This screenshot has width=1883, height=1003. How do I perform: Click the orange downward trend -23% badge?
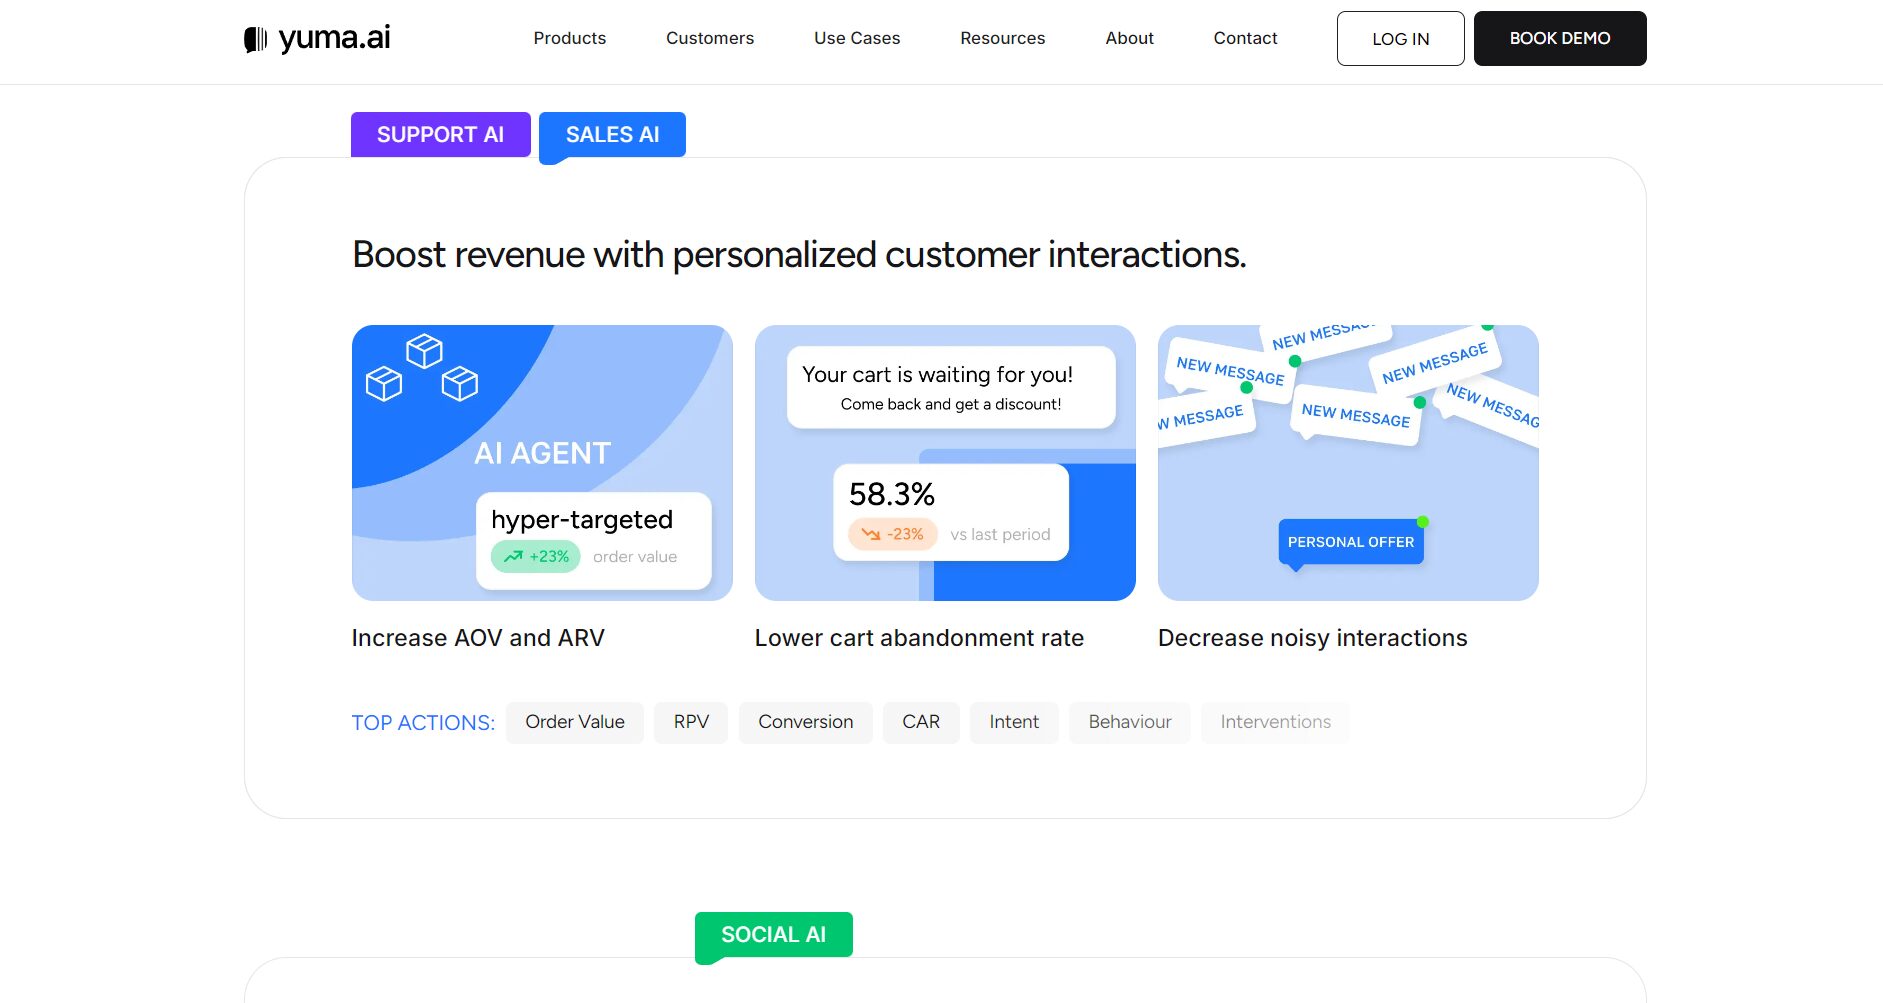(892, 535)
